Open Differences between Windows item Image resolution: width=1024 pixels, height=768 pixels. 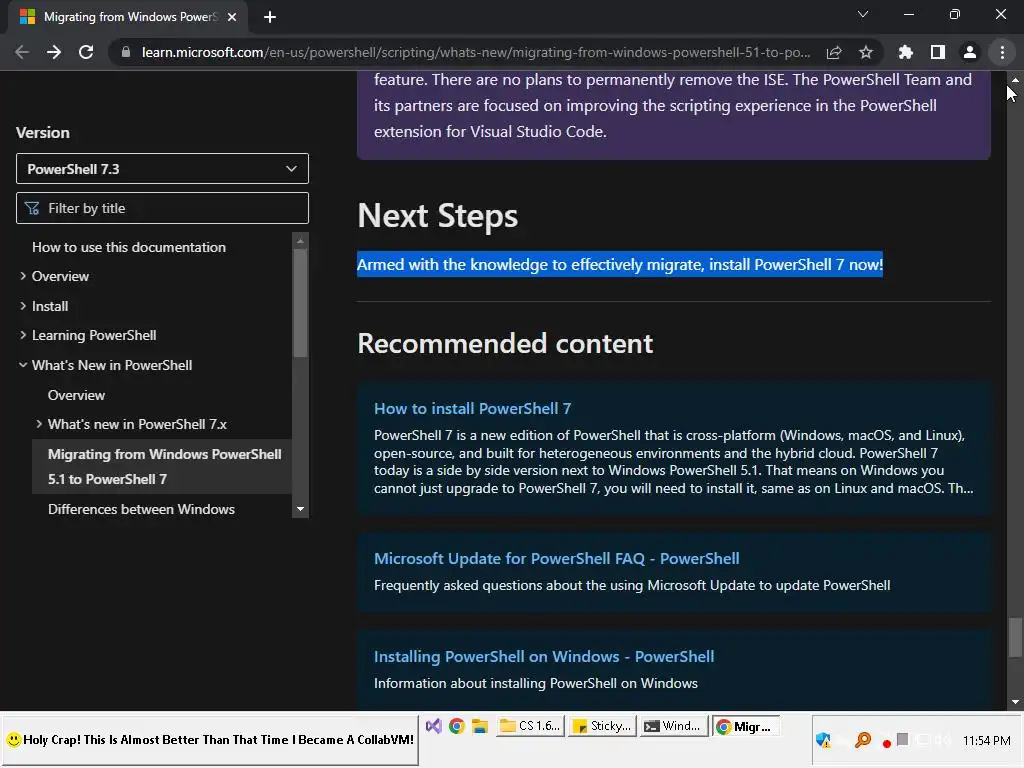[141, 509]
